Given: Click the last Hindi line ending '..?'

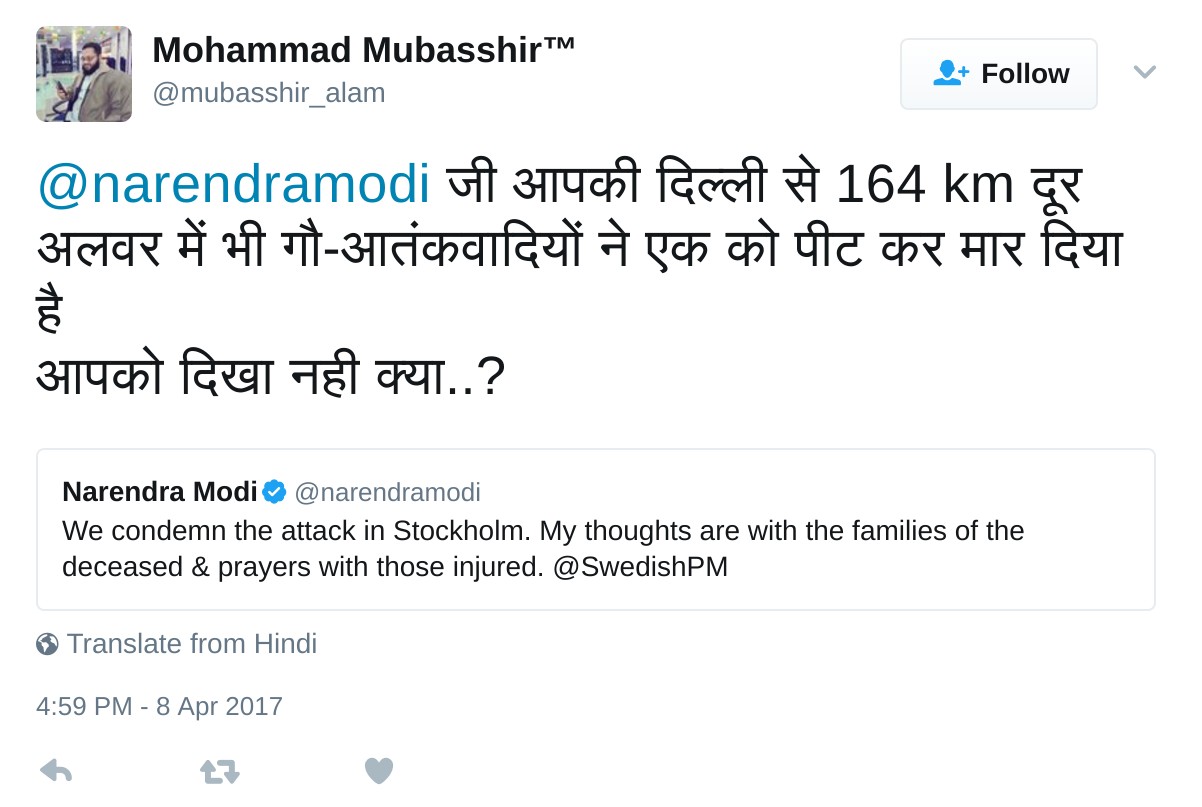Looking at the screenshot, I should click(x=270, y=376).
